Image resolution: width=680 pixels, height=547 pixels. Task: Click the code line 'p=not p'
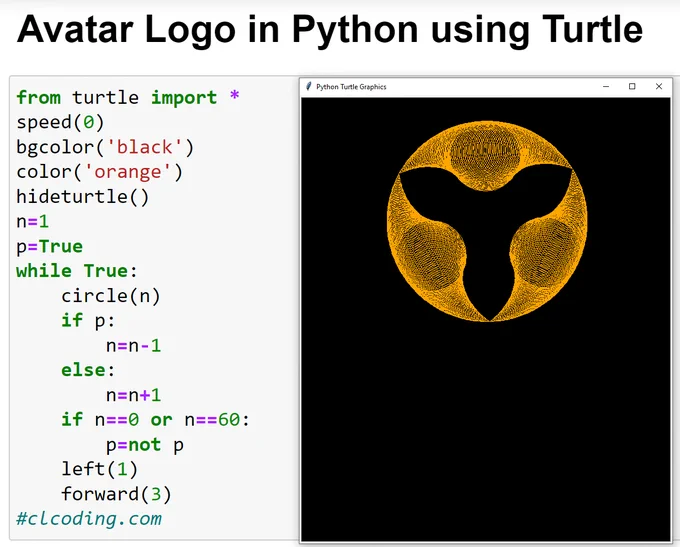(145, 445)
